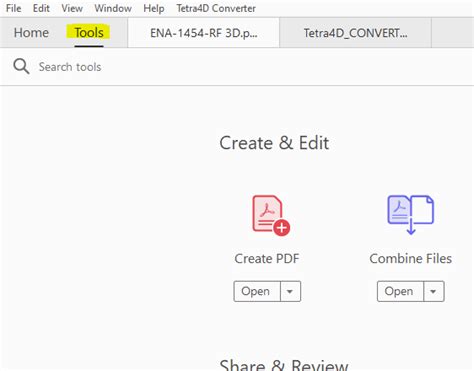Click the magnifier search icon
Screen dimensions: 474x371
(x=21, y=66)
